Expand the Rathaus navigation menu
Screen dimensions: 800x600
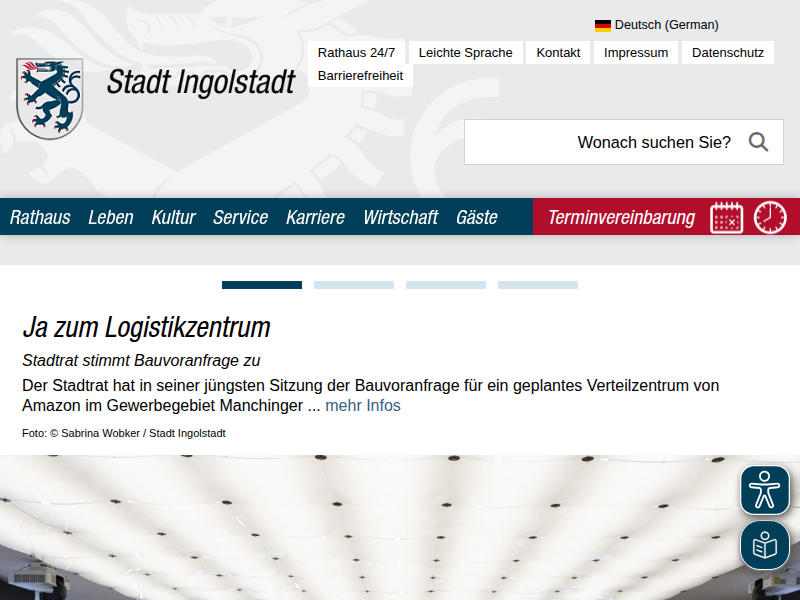click(40, 217)
